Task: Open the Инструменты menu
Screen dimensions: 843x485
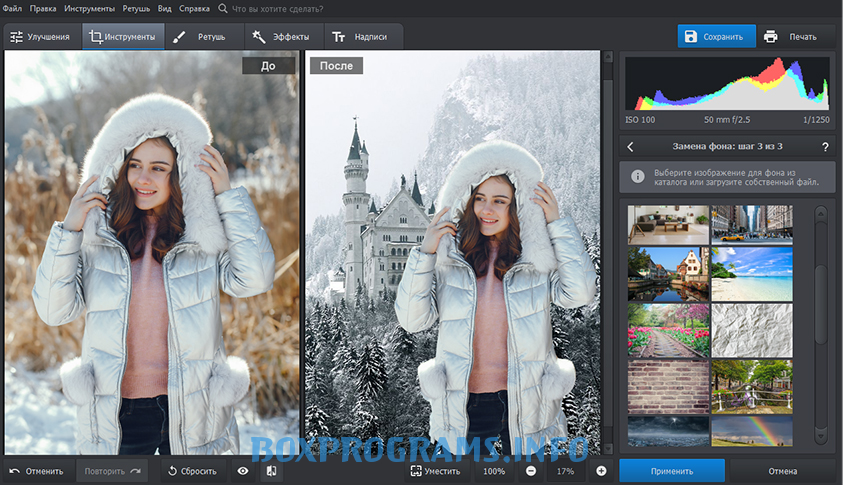Action: (89, 9)
